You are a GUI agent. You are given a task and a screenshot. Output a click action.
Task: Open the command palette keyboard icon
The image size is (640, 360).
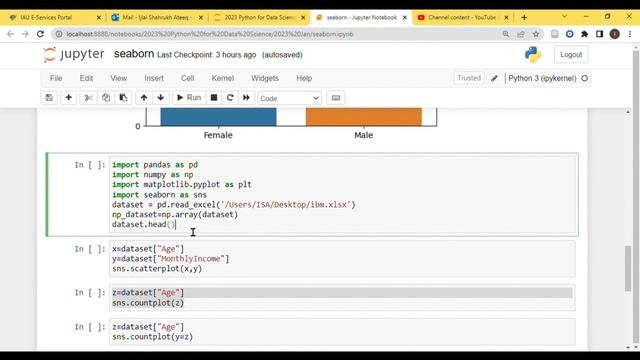pos(336,98)
